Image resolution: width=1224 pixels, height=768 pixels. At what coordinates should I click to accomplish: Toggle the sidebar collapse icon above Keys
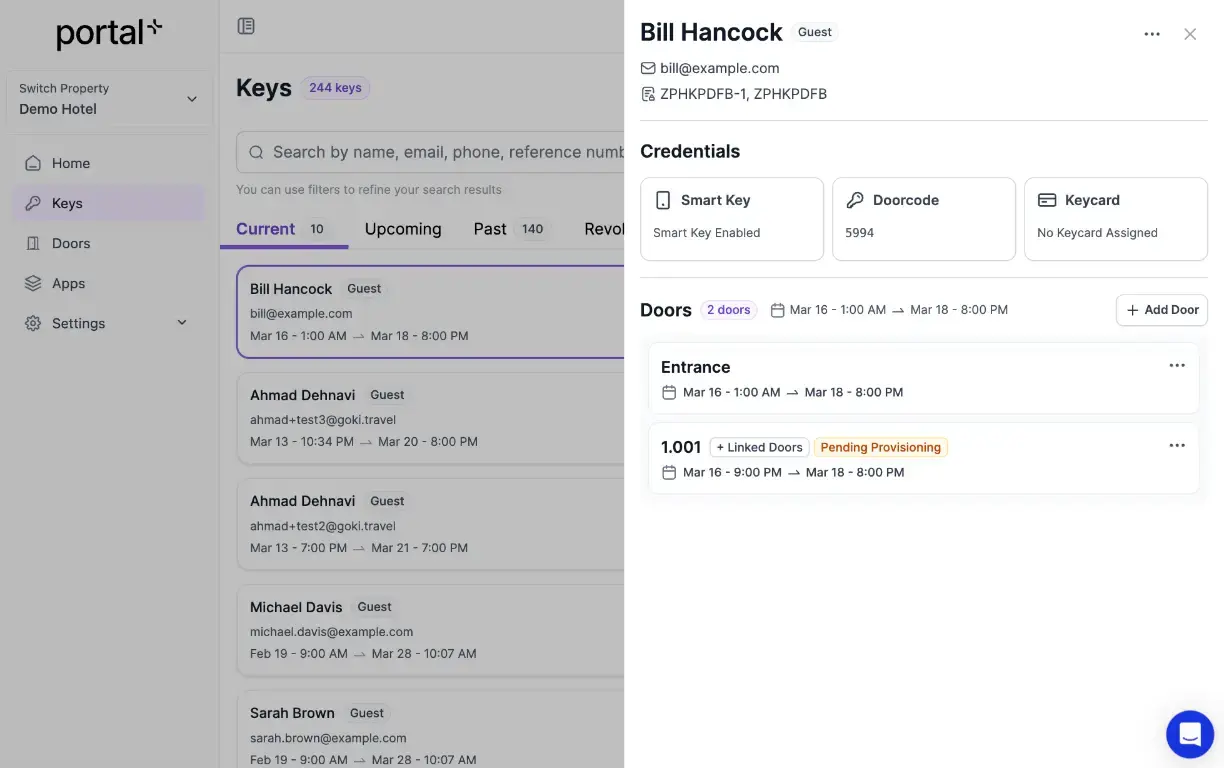pos(246,25)
